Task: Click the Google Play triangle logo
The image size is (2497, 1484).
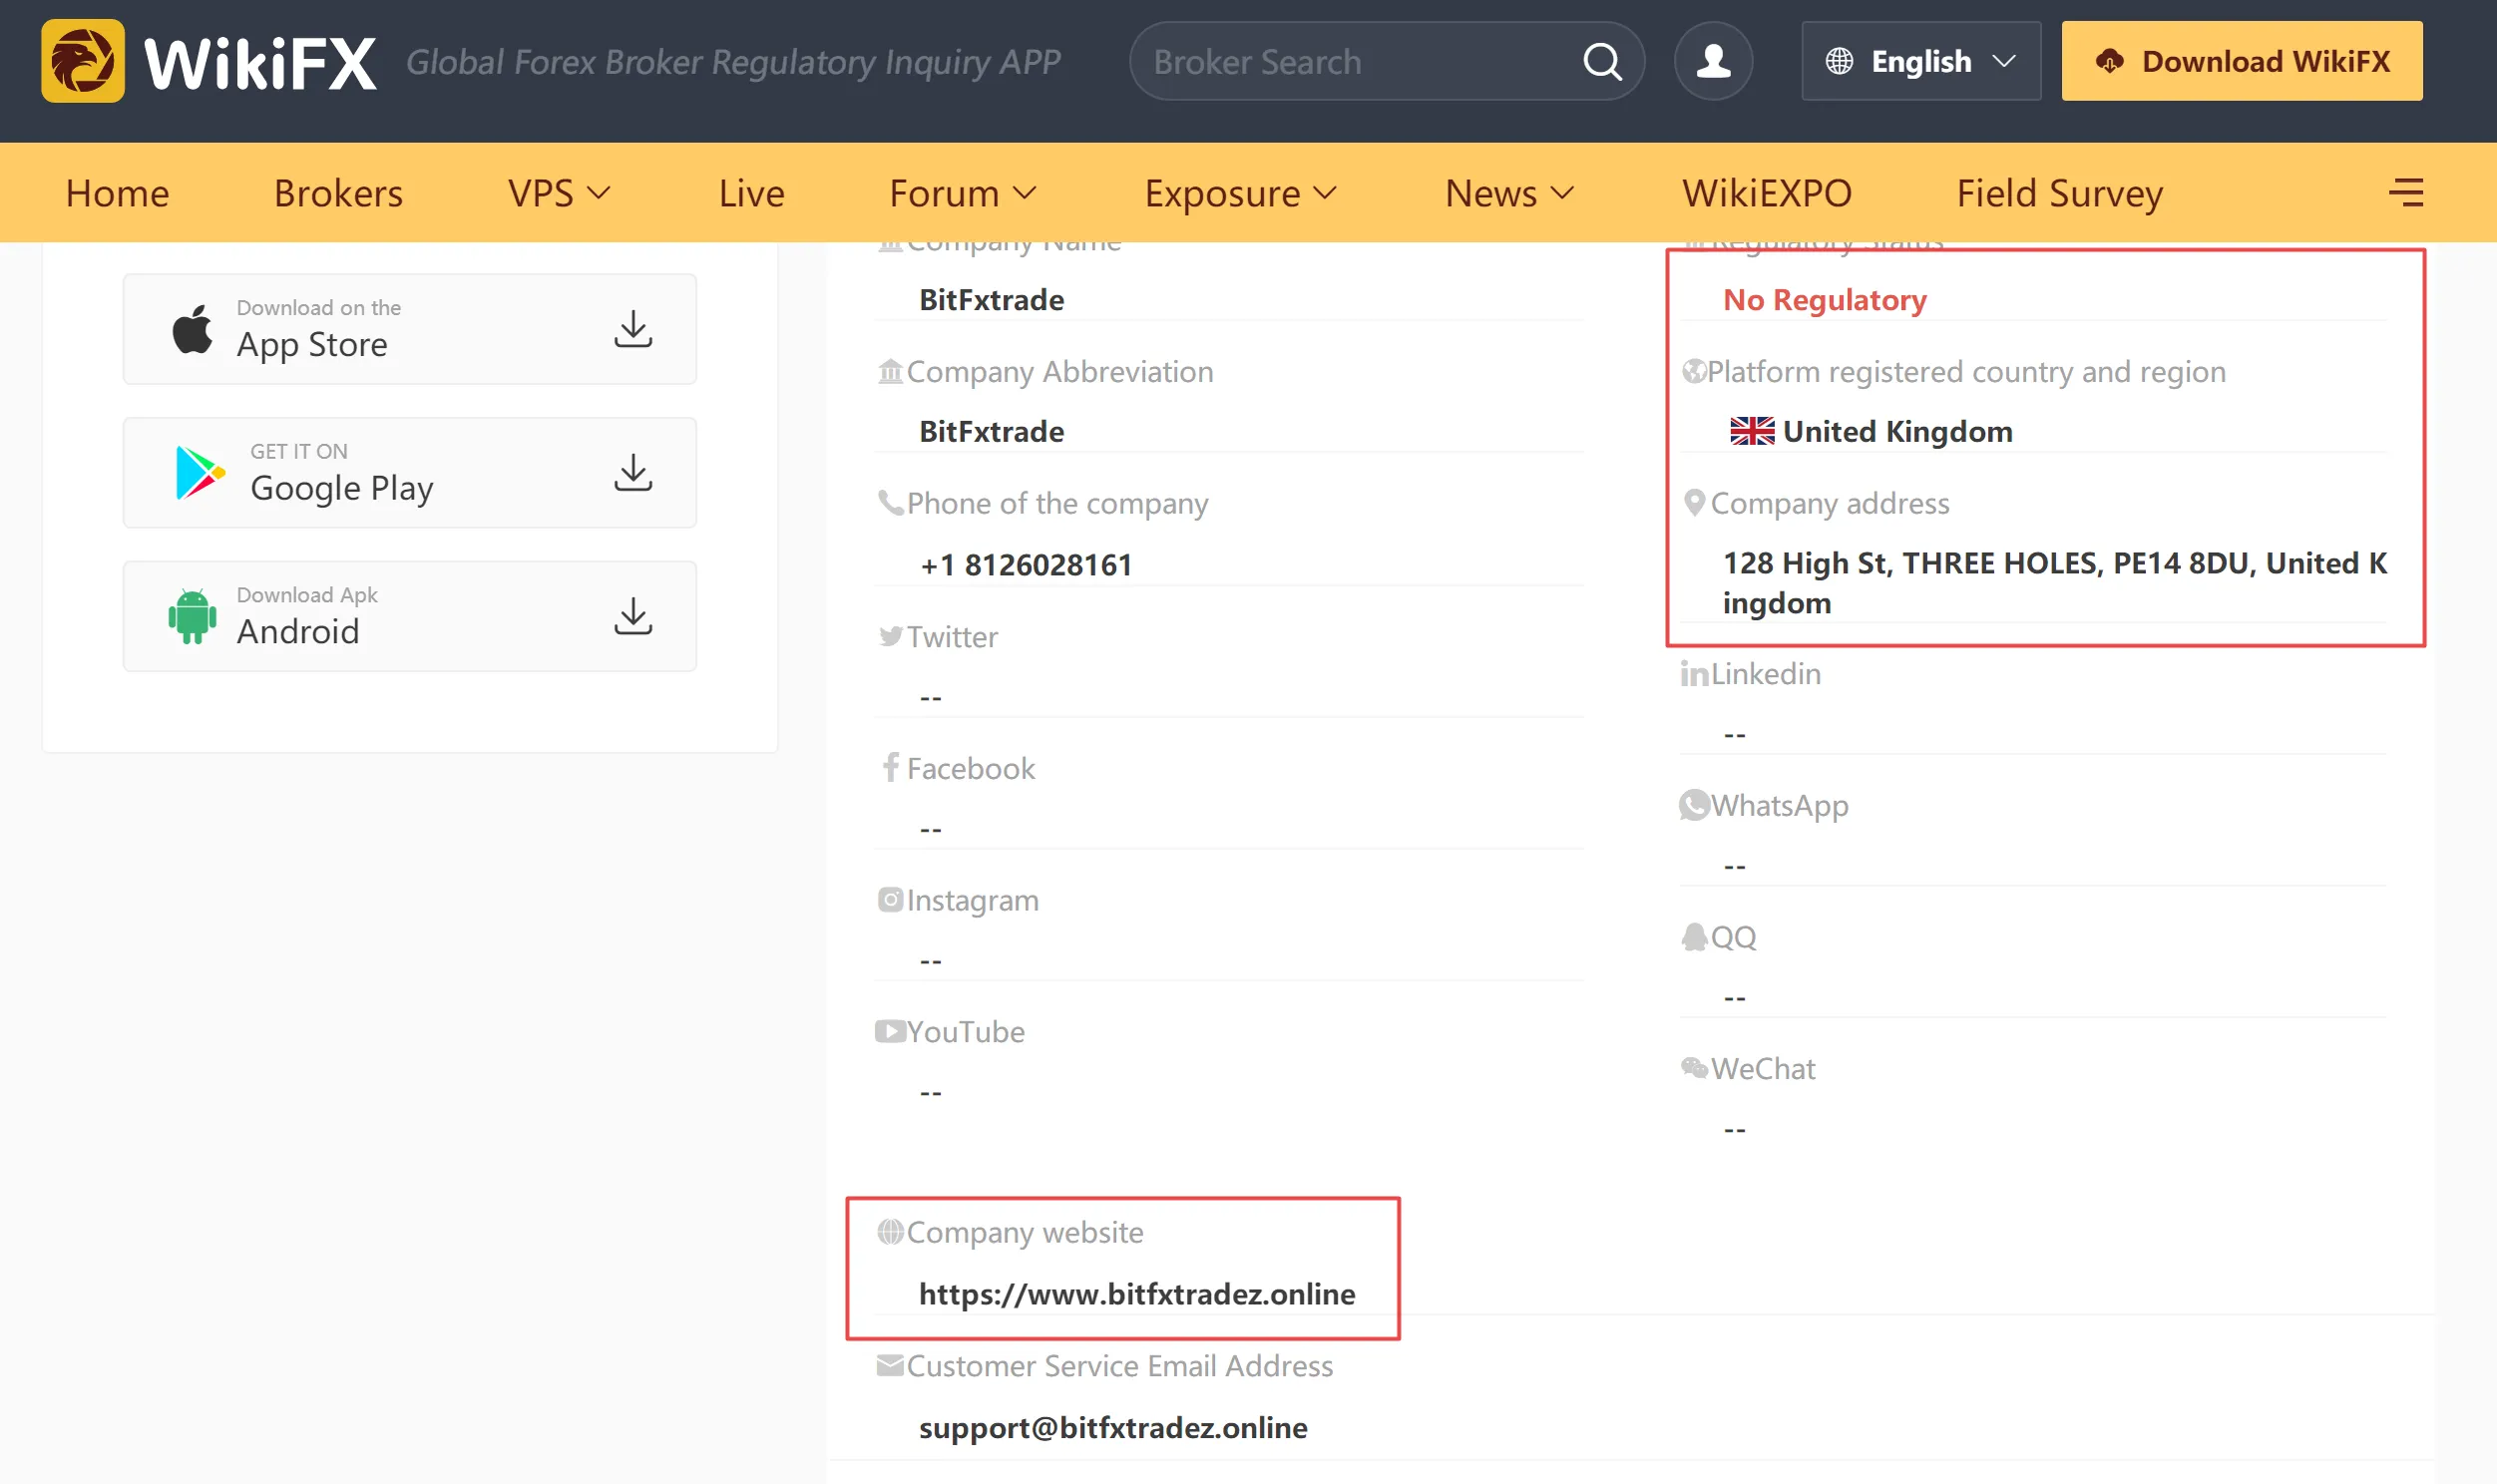Action: click(200, 472)
